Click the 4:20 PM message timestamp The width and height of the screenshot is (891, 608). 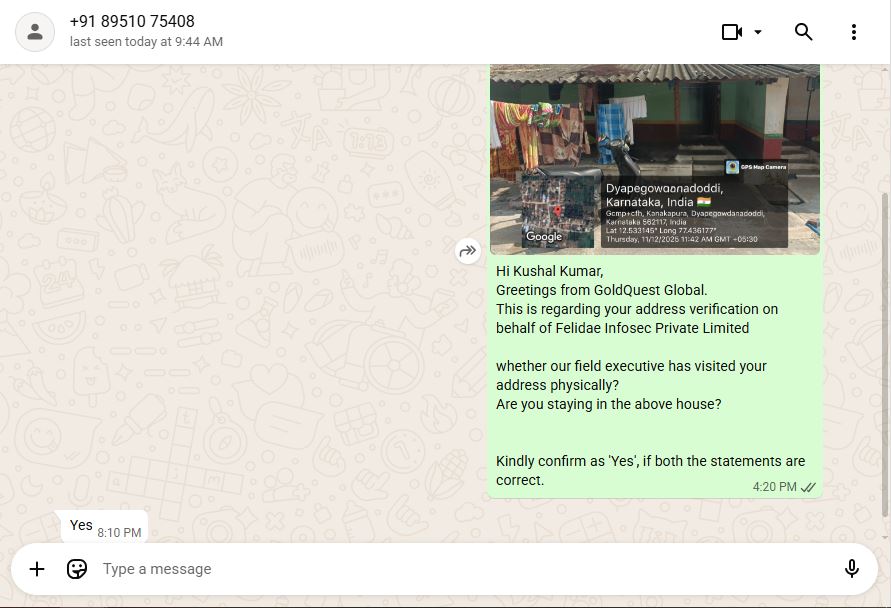775,487
